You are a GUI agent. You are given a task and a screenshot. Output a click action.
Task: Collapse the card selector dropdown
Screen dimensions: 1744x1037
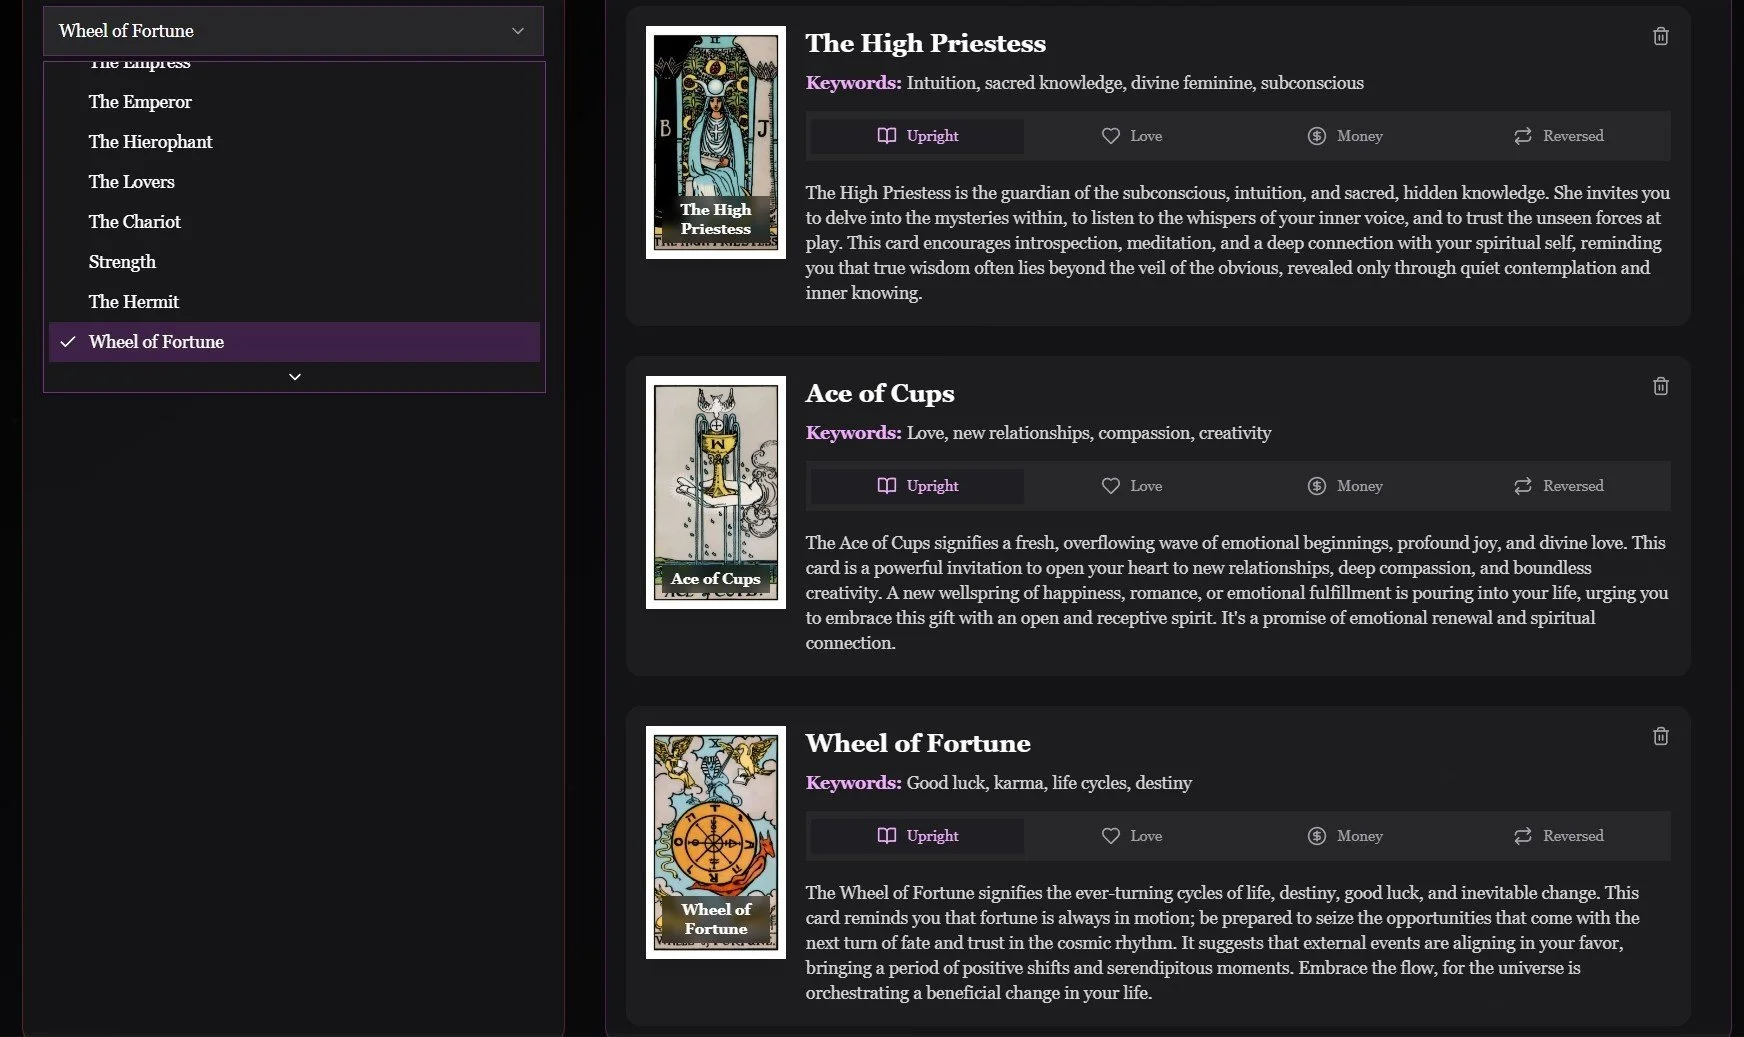[x=518, y=31]
